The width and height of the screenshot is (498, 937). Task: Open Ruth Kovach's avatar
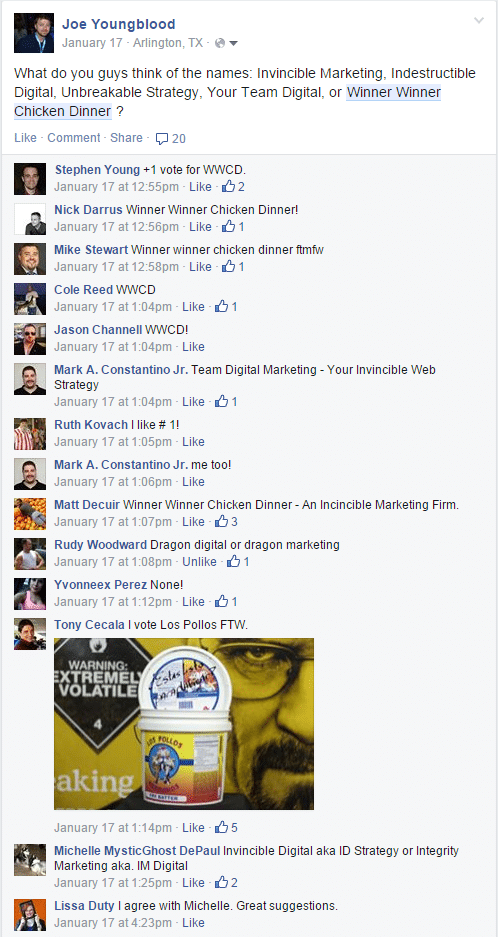[30, 434]
